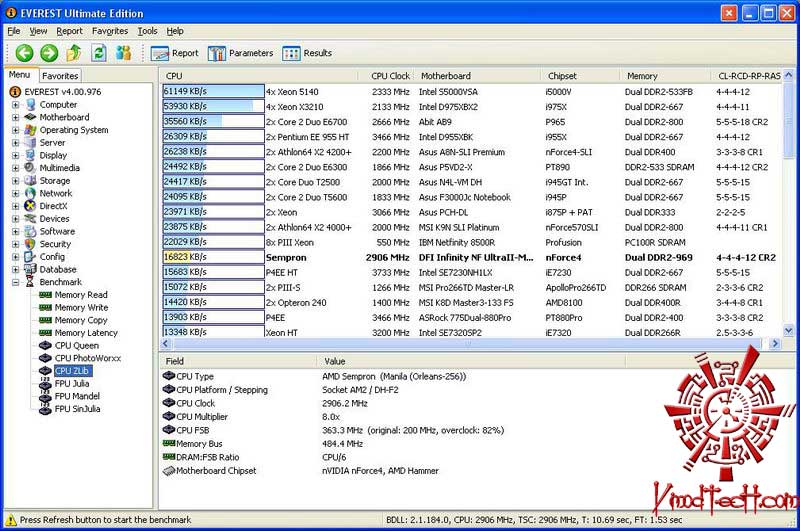The width and height of the screenshot is (800, 531).
Task: Select the Memory Latency benchmark
Action: [86, 333]
